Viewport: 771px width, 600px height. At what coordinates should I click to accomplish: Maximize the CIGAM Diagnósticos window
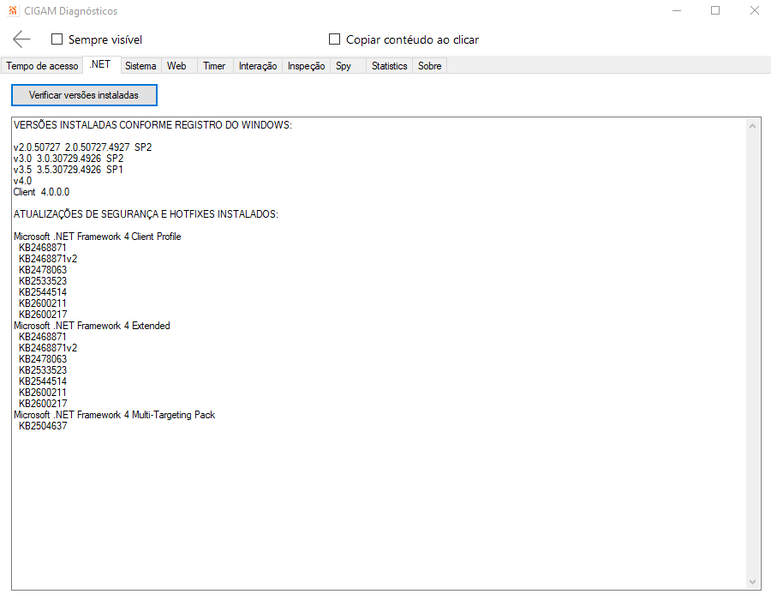tap(715, 10)
